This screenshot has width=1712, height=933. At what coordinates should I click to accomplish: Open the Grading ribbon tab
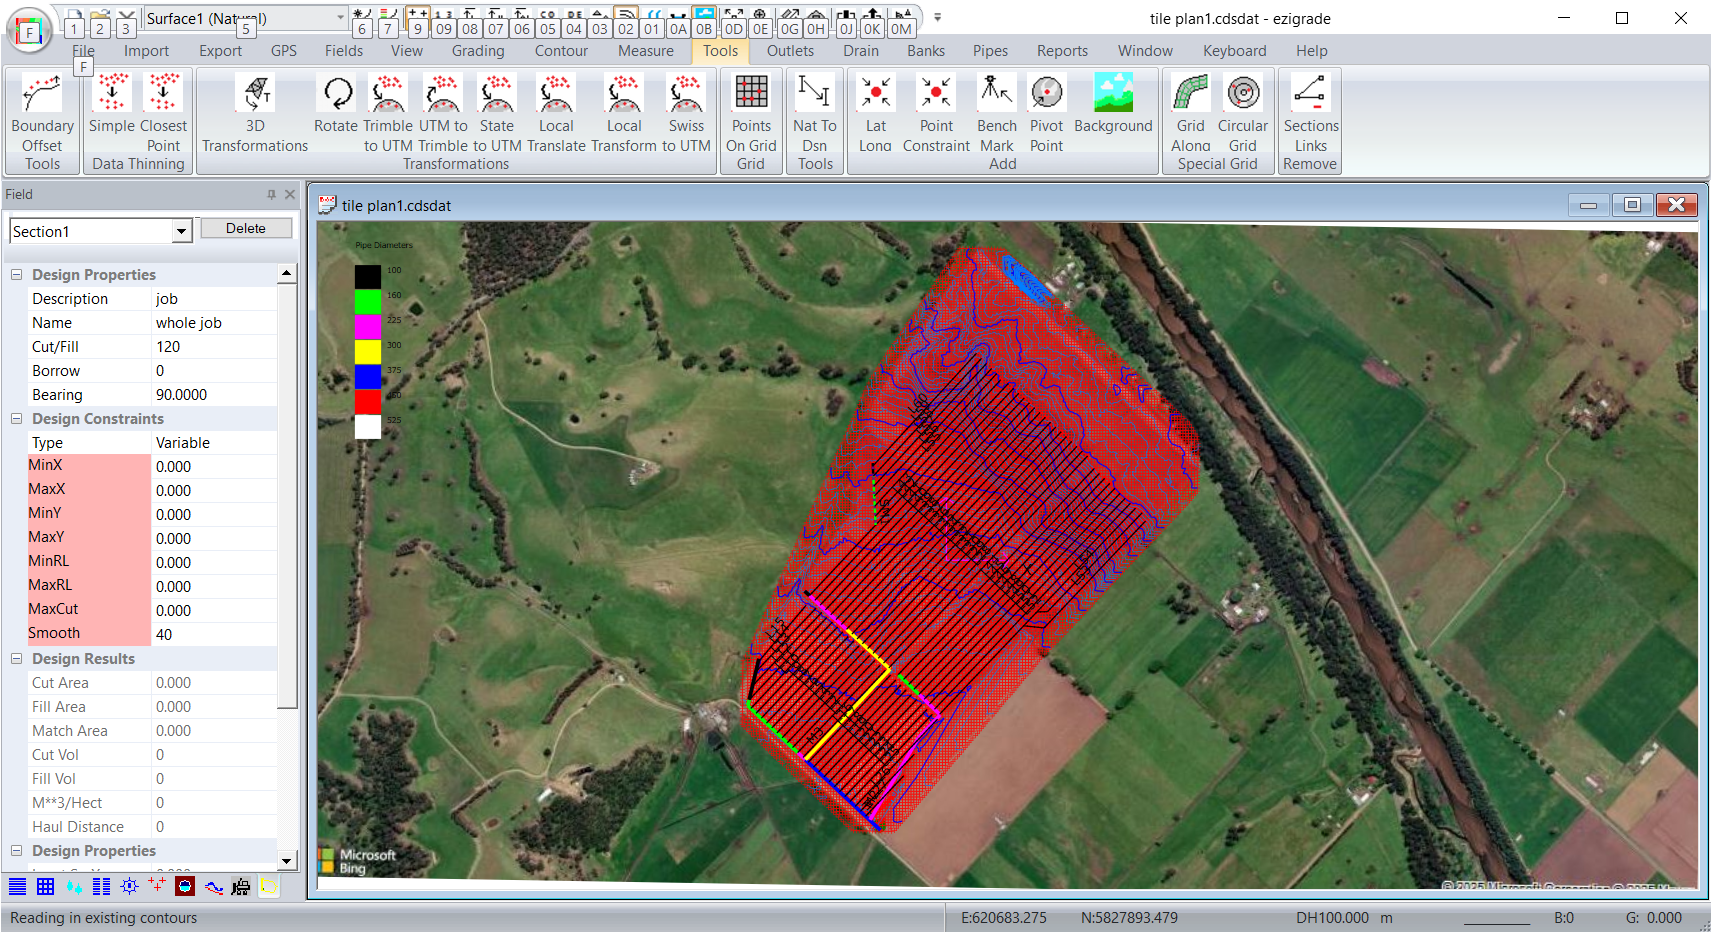point(478,51)
